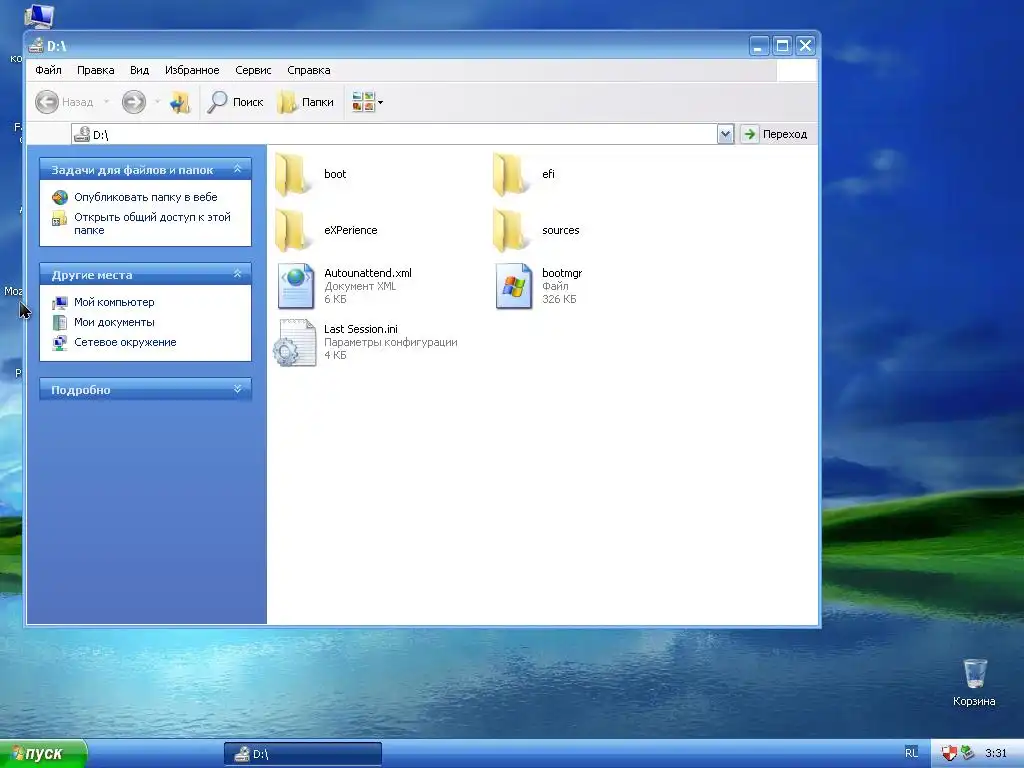Screen dimensions: 1024x768
Task: Click the Forward arrow button
Action: 134,102
